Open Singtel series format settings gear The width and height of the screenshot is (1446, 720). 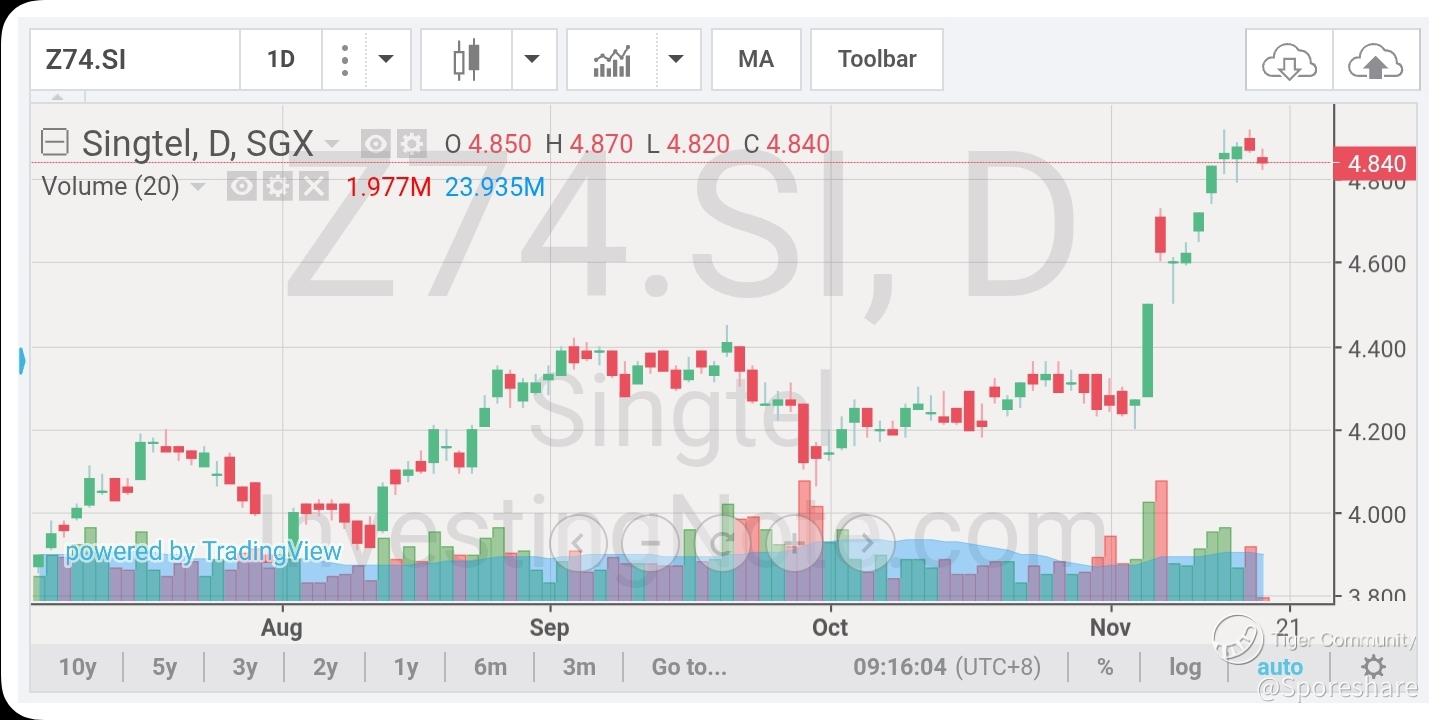[412, 144]
